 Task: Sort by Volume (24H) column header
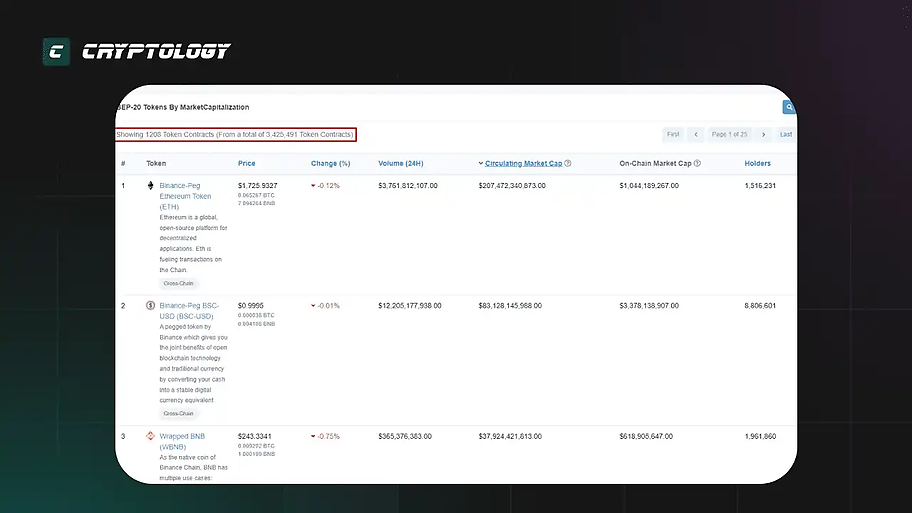[x=401, y=163]
